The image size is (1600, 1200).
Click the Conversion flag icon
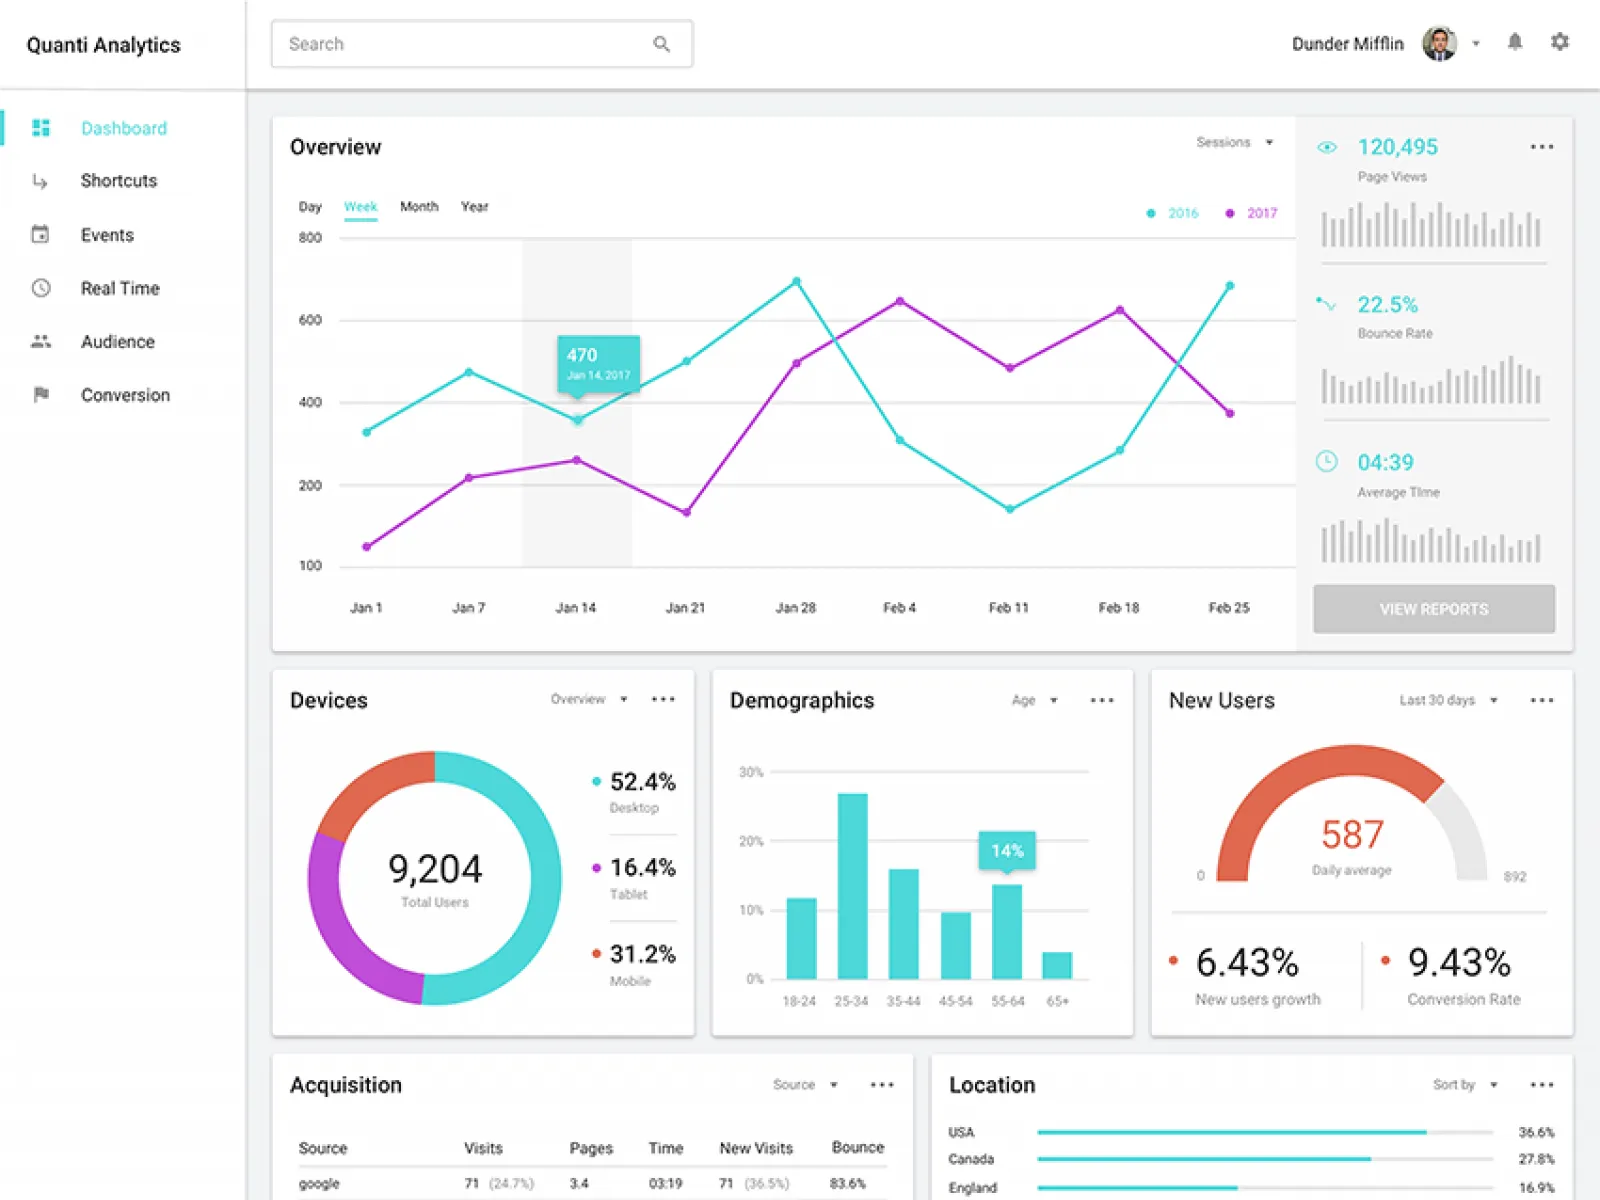coord(41,394)
